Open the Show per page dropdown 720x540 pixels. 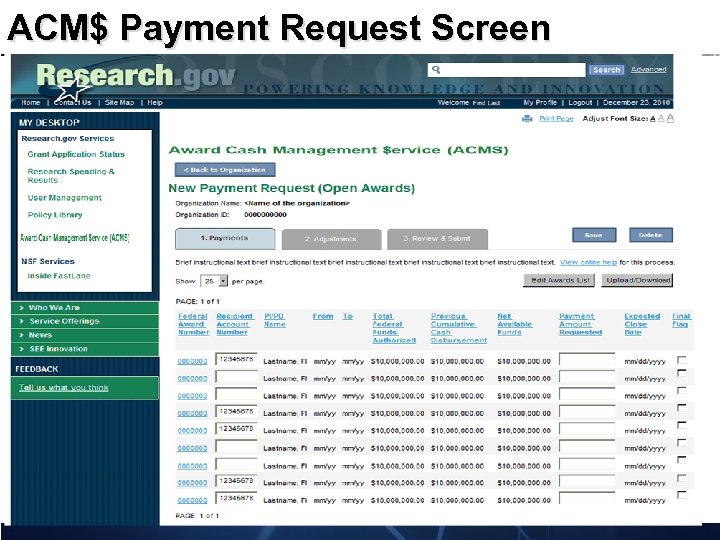[214, 281]
